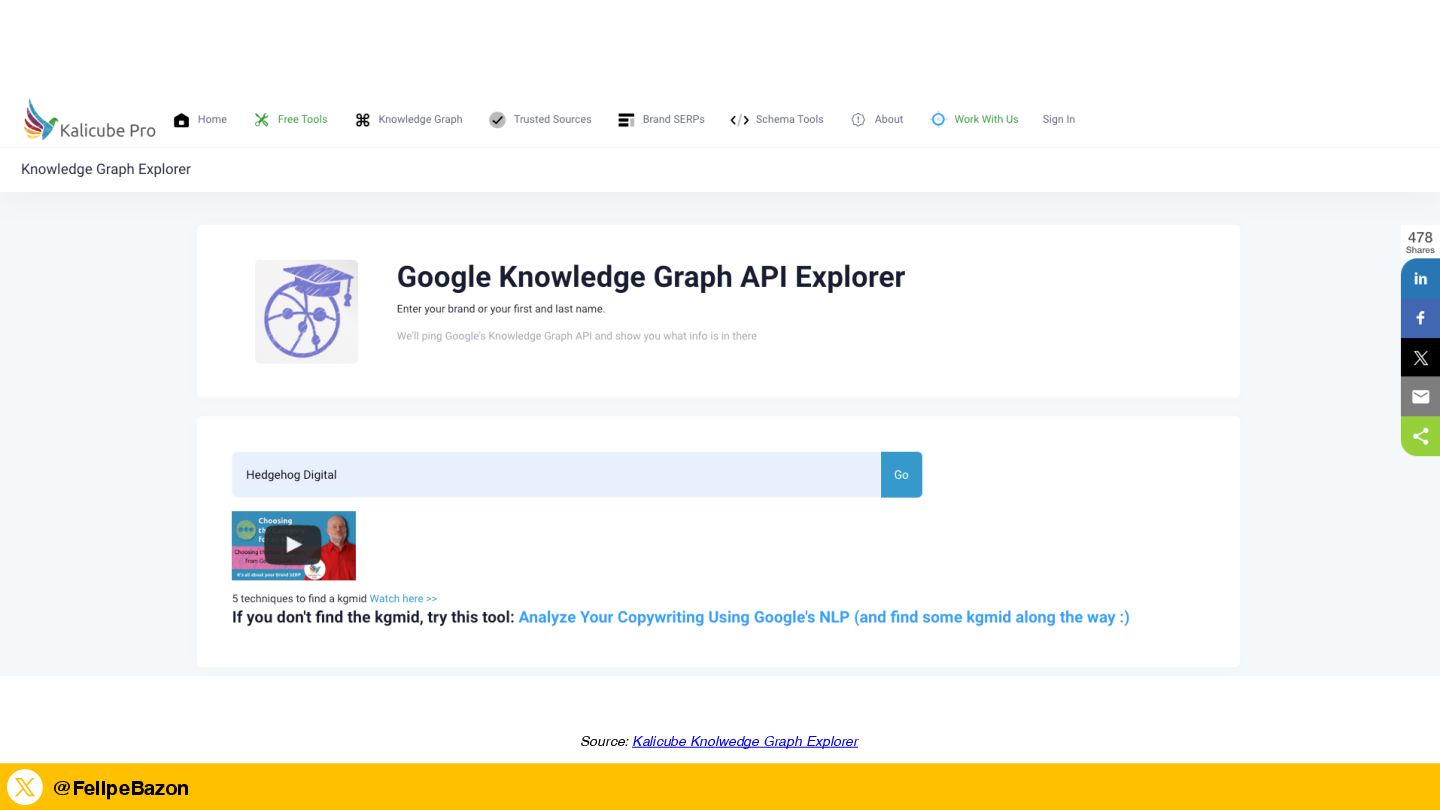Image resolution: width=1440 pixels, height=810 pixels.
Task: Click the Sign In link
Action: click(1059, 120)
